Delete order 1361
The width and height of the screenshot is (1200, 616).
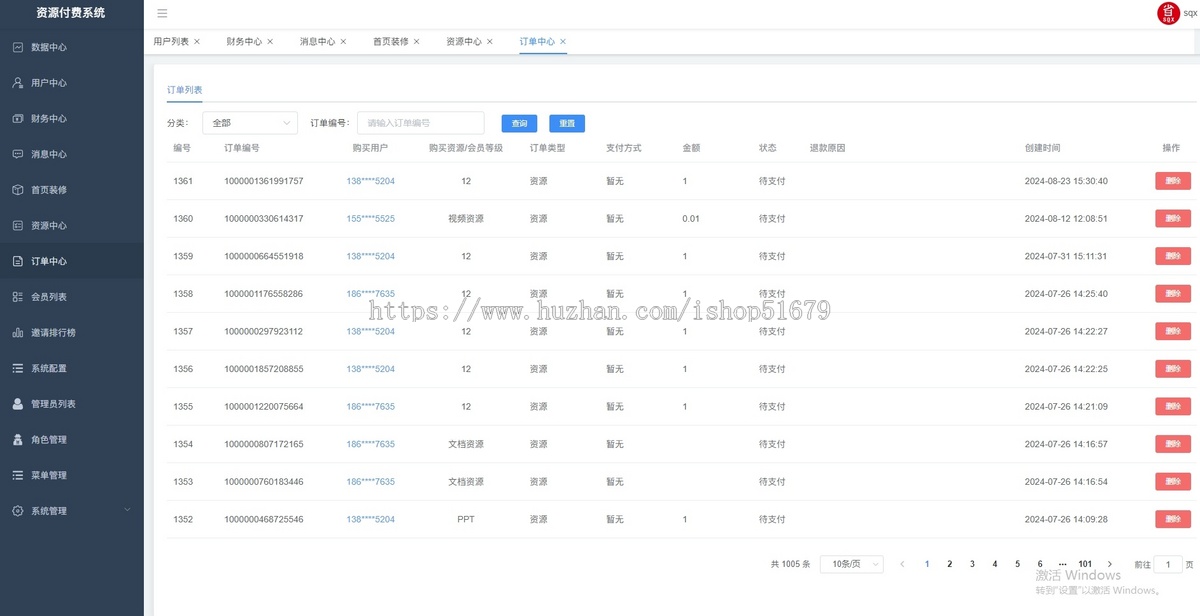pos(1173,181)
